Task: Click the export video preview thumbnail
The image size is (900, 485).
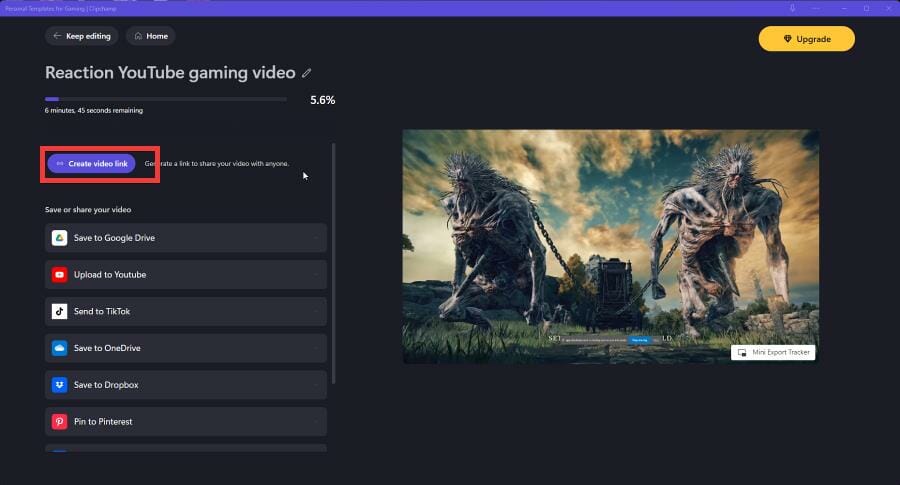Action: [x=610, y=246]
